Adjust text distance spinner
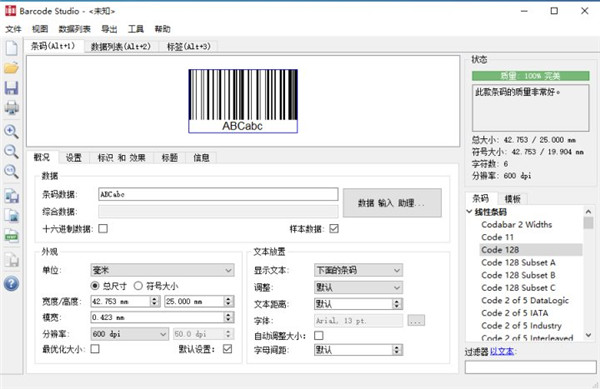The width and height of the screenshot is (600, 389). point(397,304)
